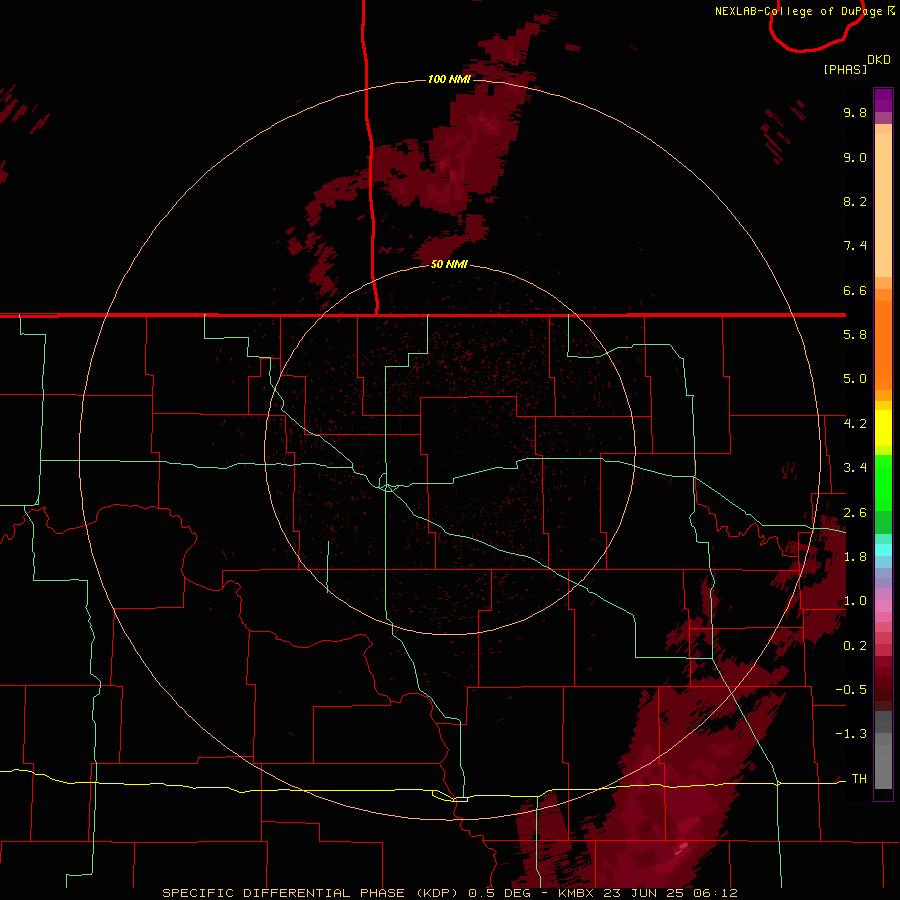Image resolution: width=900 pixels, height=900 pixels.
Task: Click the NEXLAB-College of DuPage credit text
Action: coord(804,11)
